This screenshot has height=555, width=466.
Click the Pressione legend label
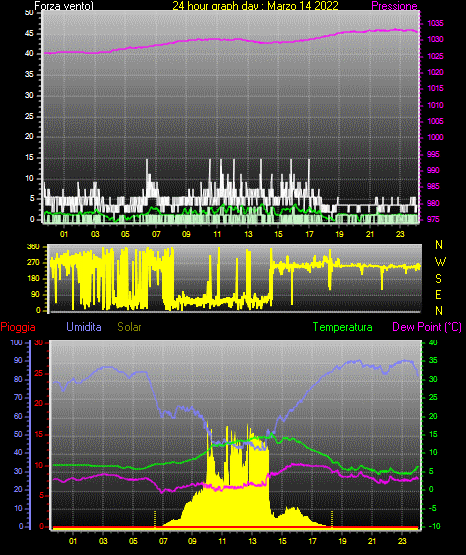[x=394, y=6]
